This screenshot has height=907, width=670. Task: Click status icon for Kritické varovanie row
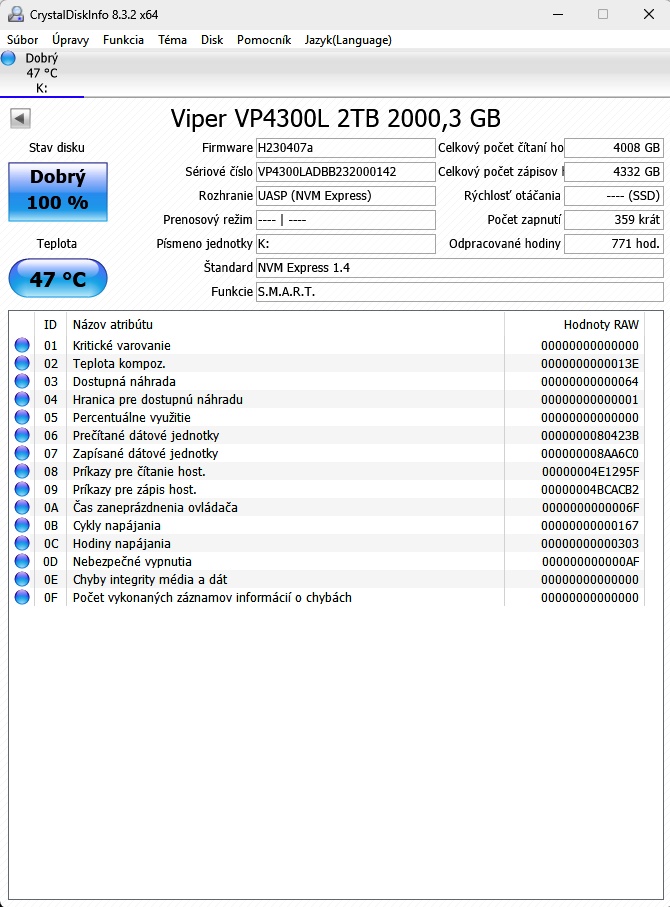coord(22,345)
